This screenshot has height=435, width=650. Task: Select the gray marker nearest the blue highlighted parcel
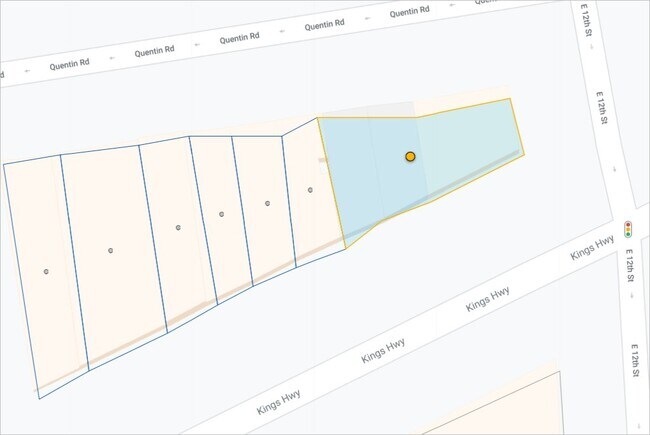(x=310, y=190)
